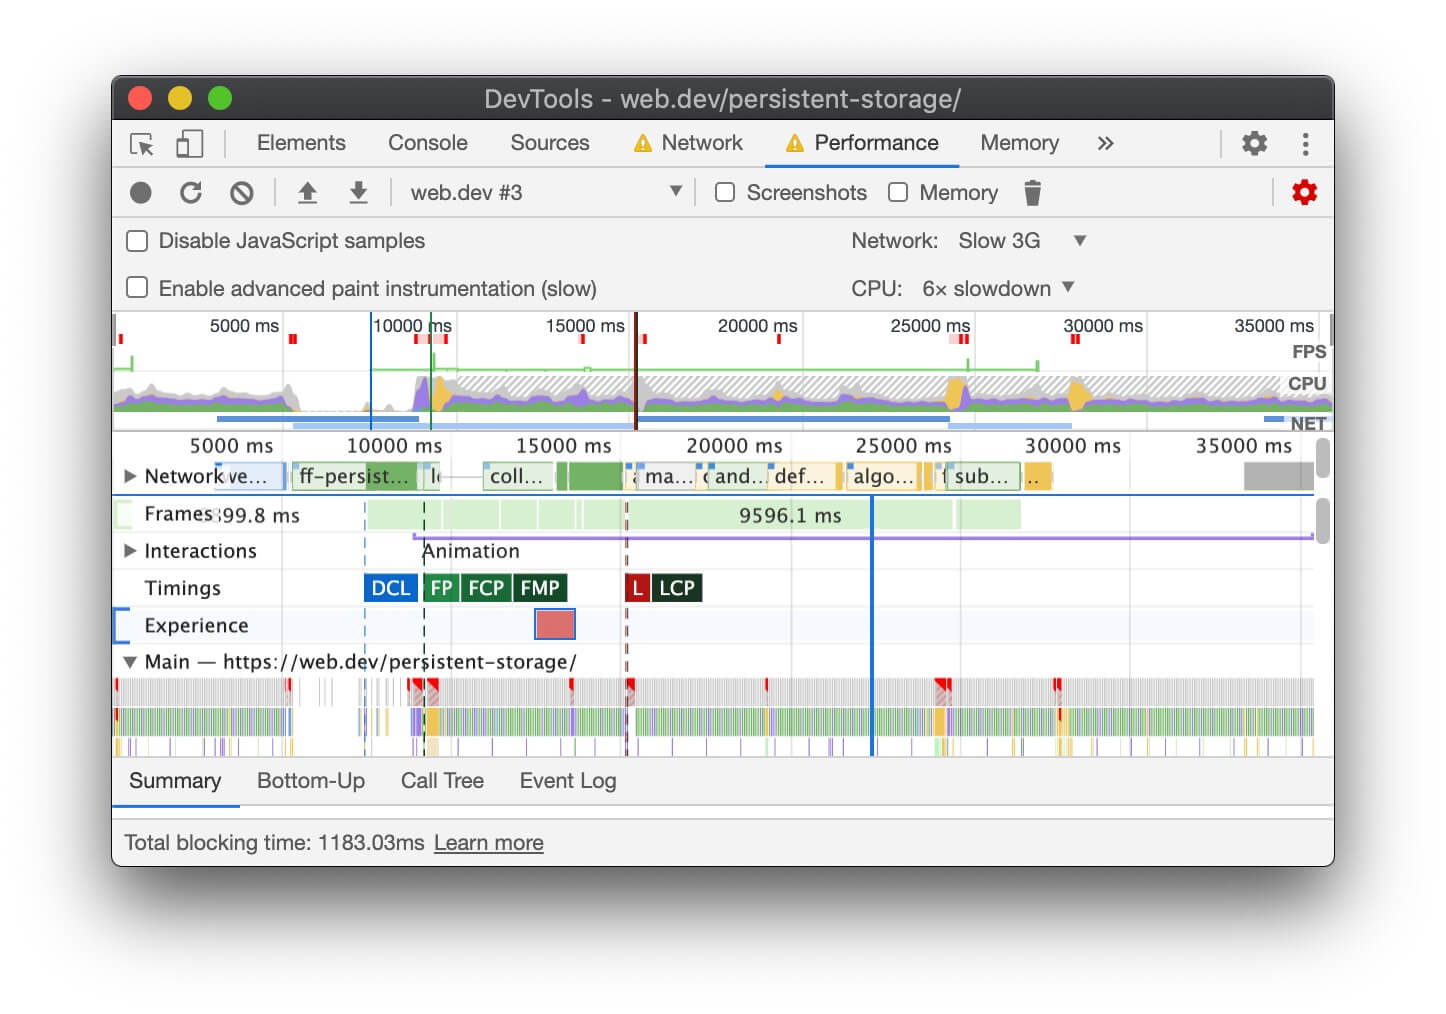Open capture settings via the red gear

tap(1305, 192)
